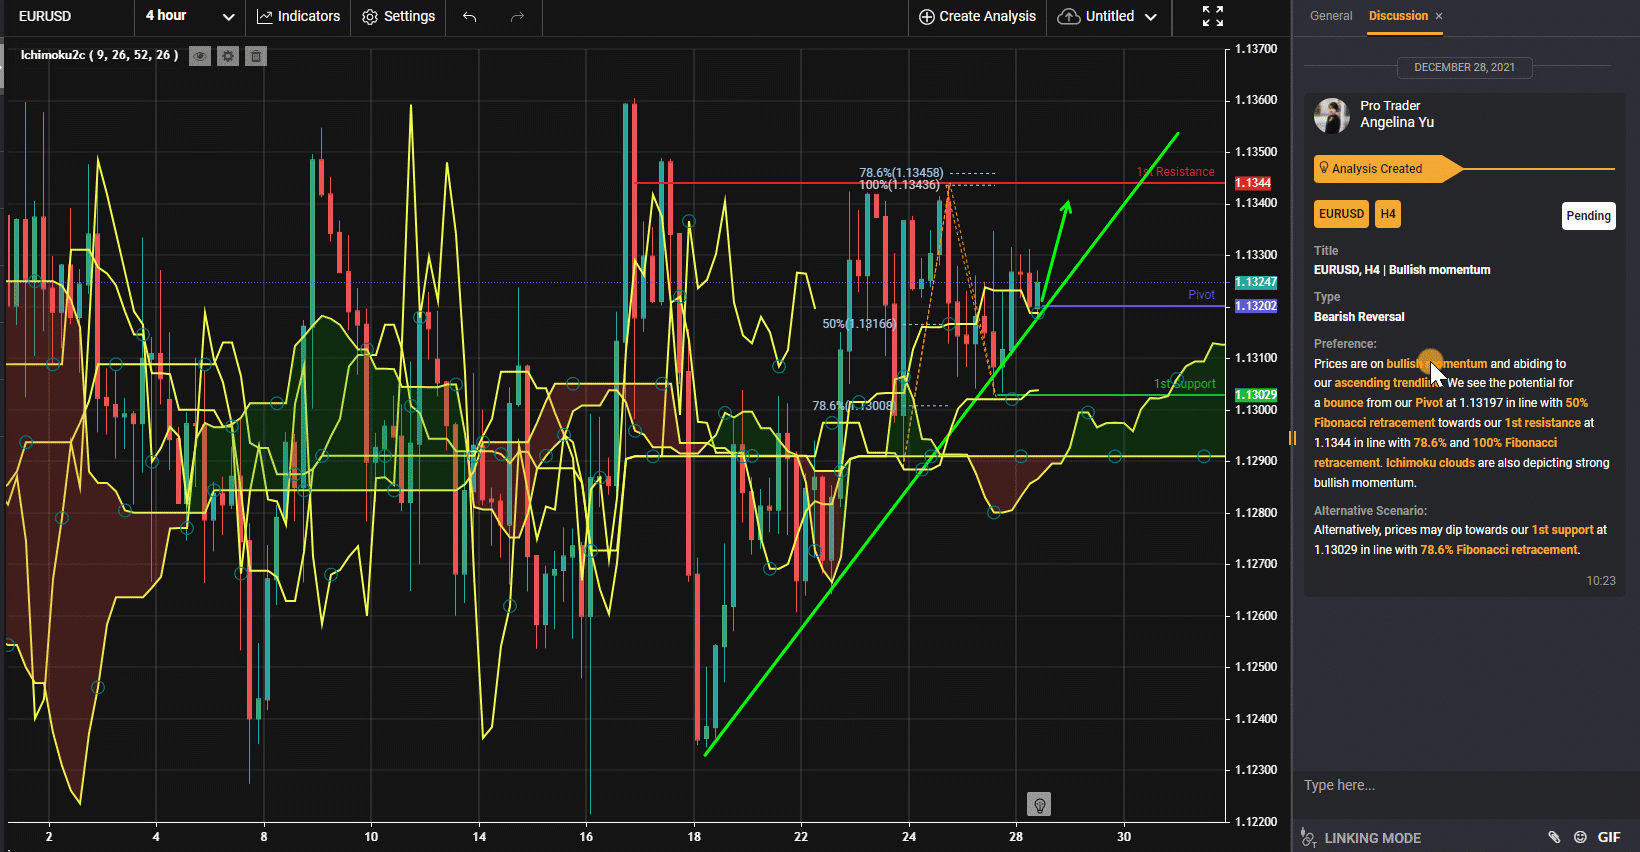Viewport: 1640px width, 852px height.
Task: Enter fullscreen chart mode
Action: pos(1213,16)
